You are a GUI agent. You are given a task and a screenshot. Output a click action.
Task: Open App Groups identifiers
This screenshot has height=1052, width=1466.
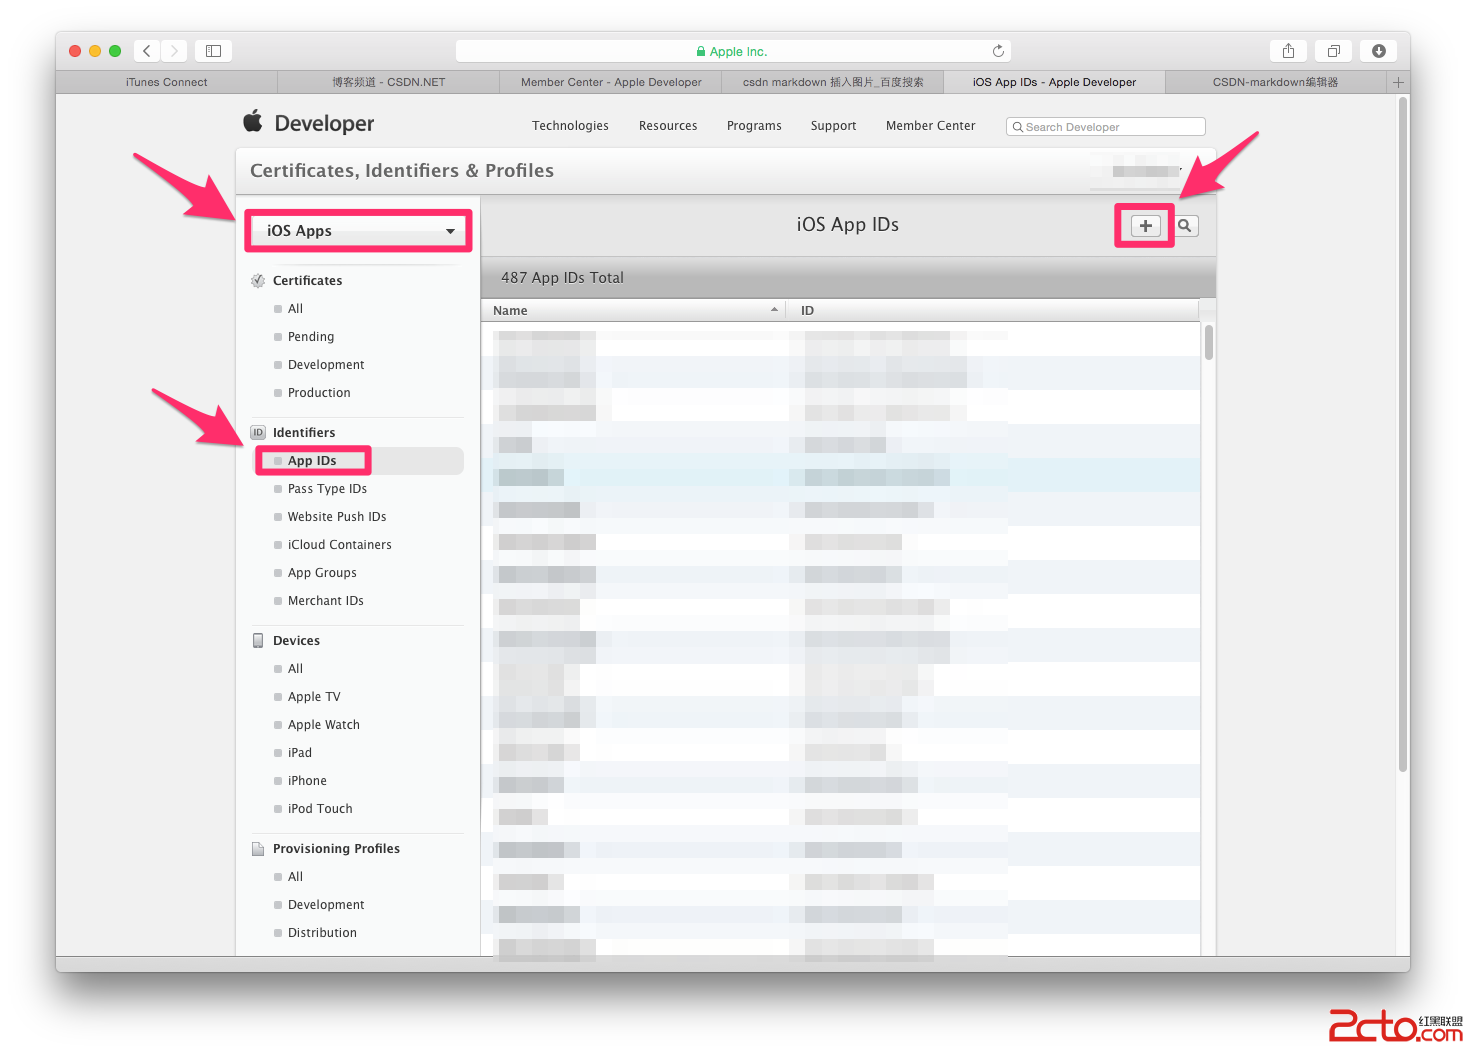click(322, 573)
